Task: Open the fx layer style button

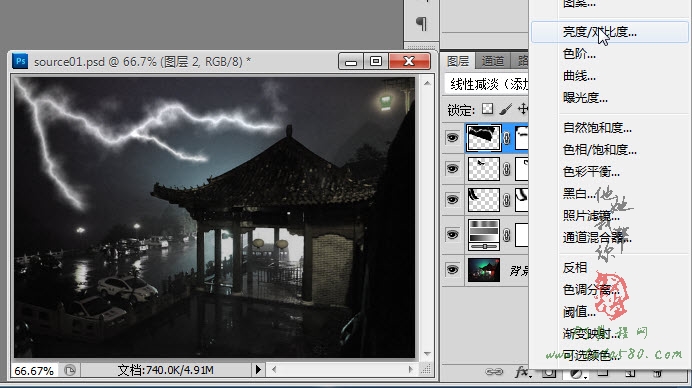Action: [523, 372]
